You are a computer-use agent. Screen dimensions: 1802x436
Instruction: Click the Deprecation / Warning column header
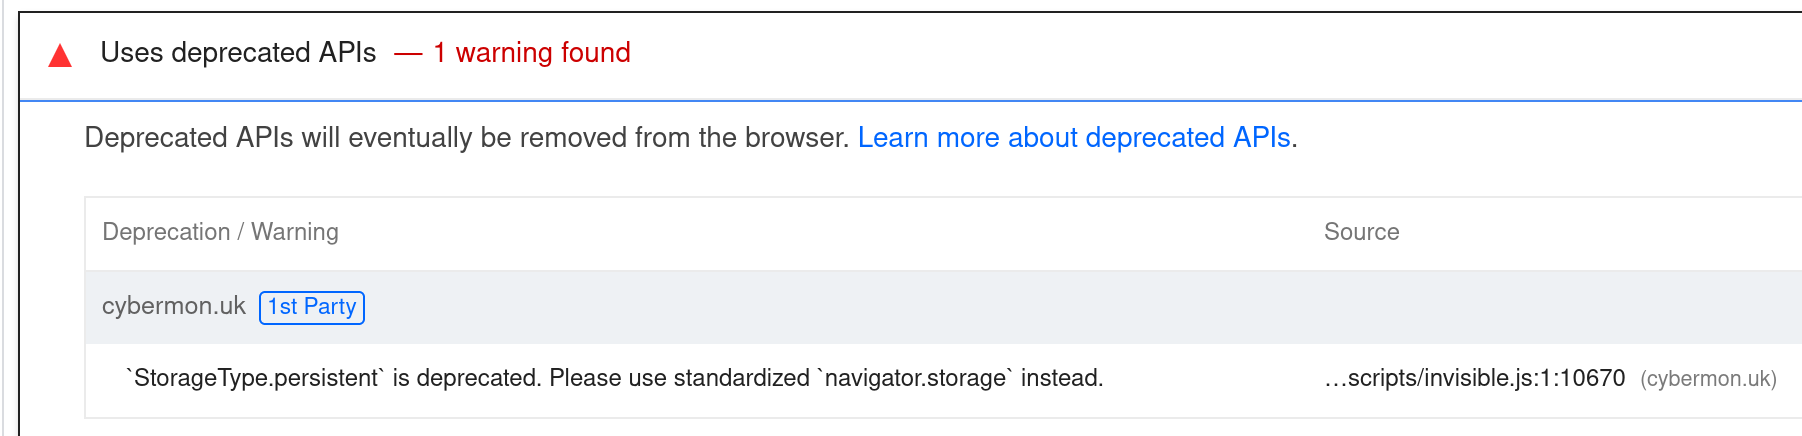tap(220, 232)
